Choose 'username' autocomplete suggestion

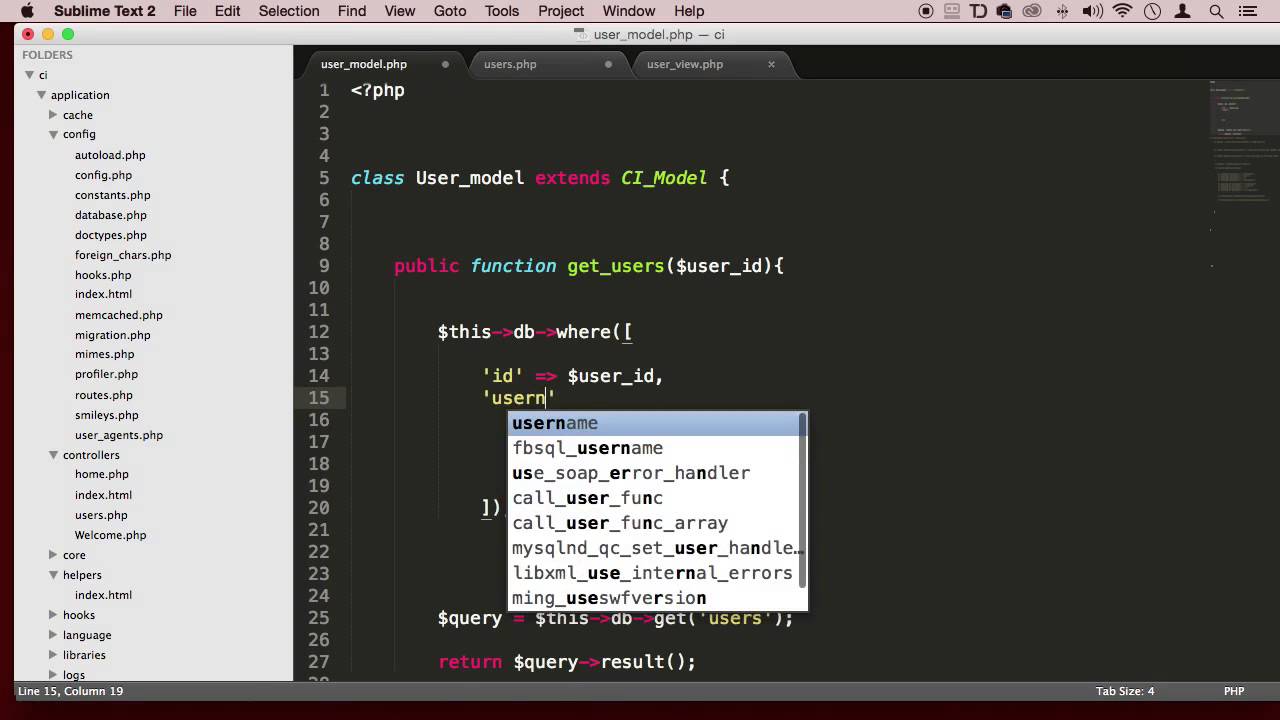coord(655,423)
